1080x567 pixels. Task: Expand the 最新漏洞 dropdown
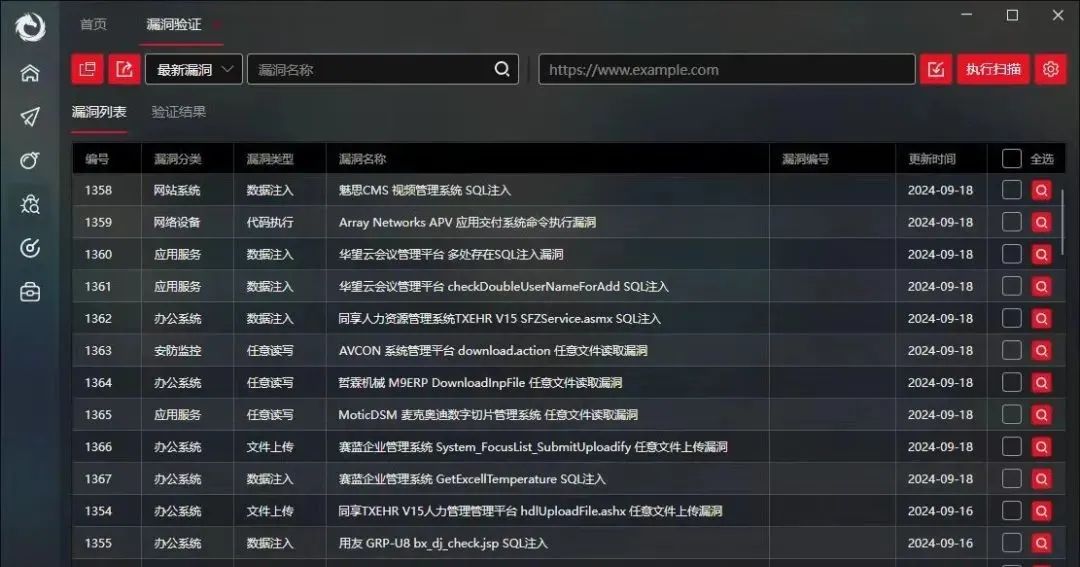(194, 70)
